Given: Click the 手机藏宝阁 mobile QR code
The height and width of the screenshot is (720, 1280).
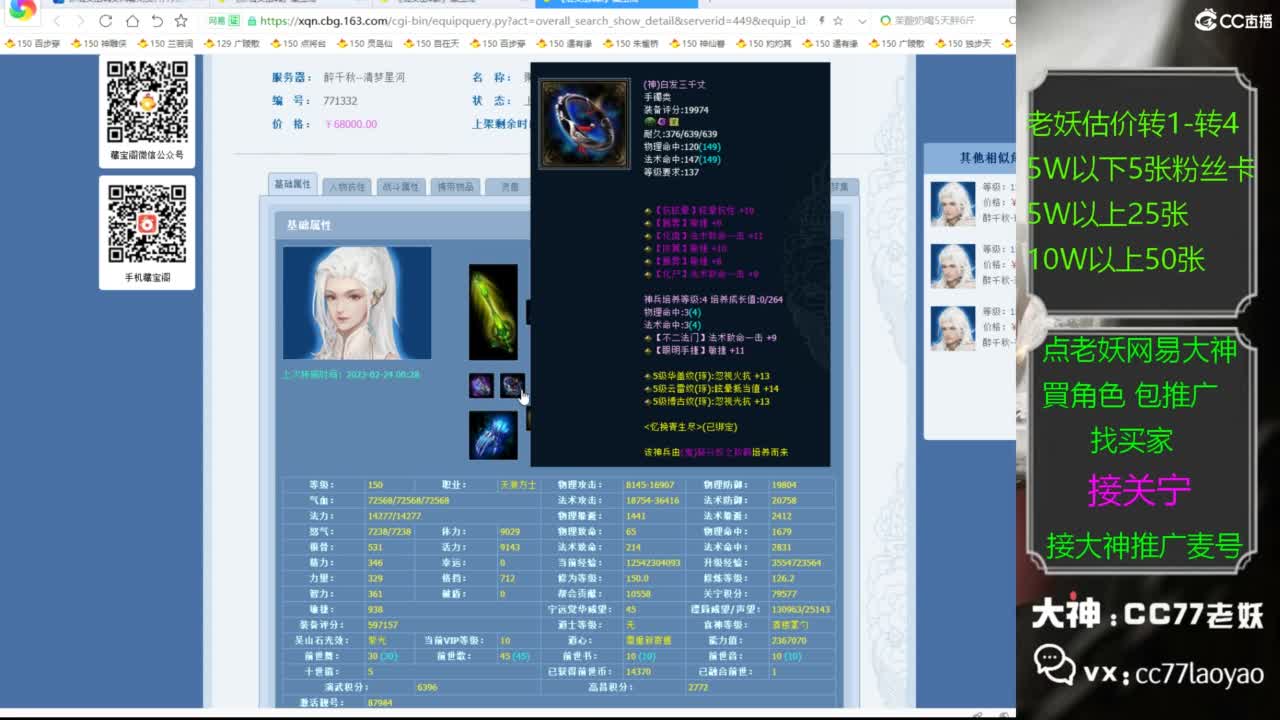Looking at the screenshot, I should click(x=147, y=224).
